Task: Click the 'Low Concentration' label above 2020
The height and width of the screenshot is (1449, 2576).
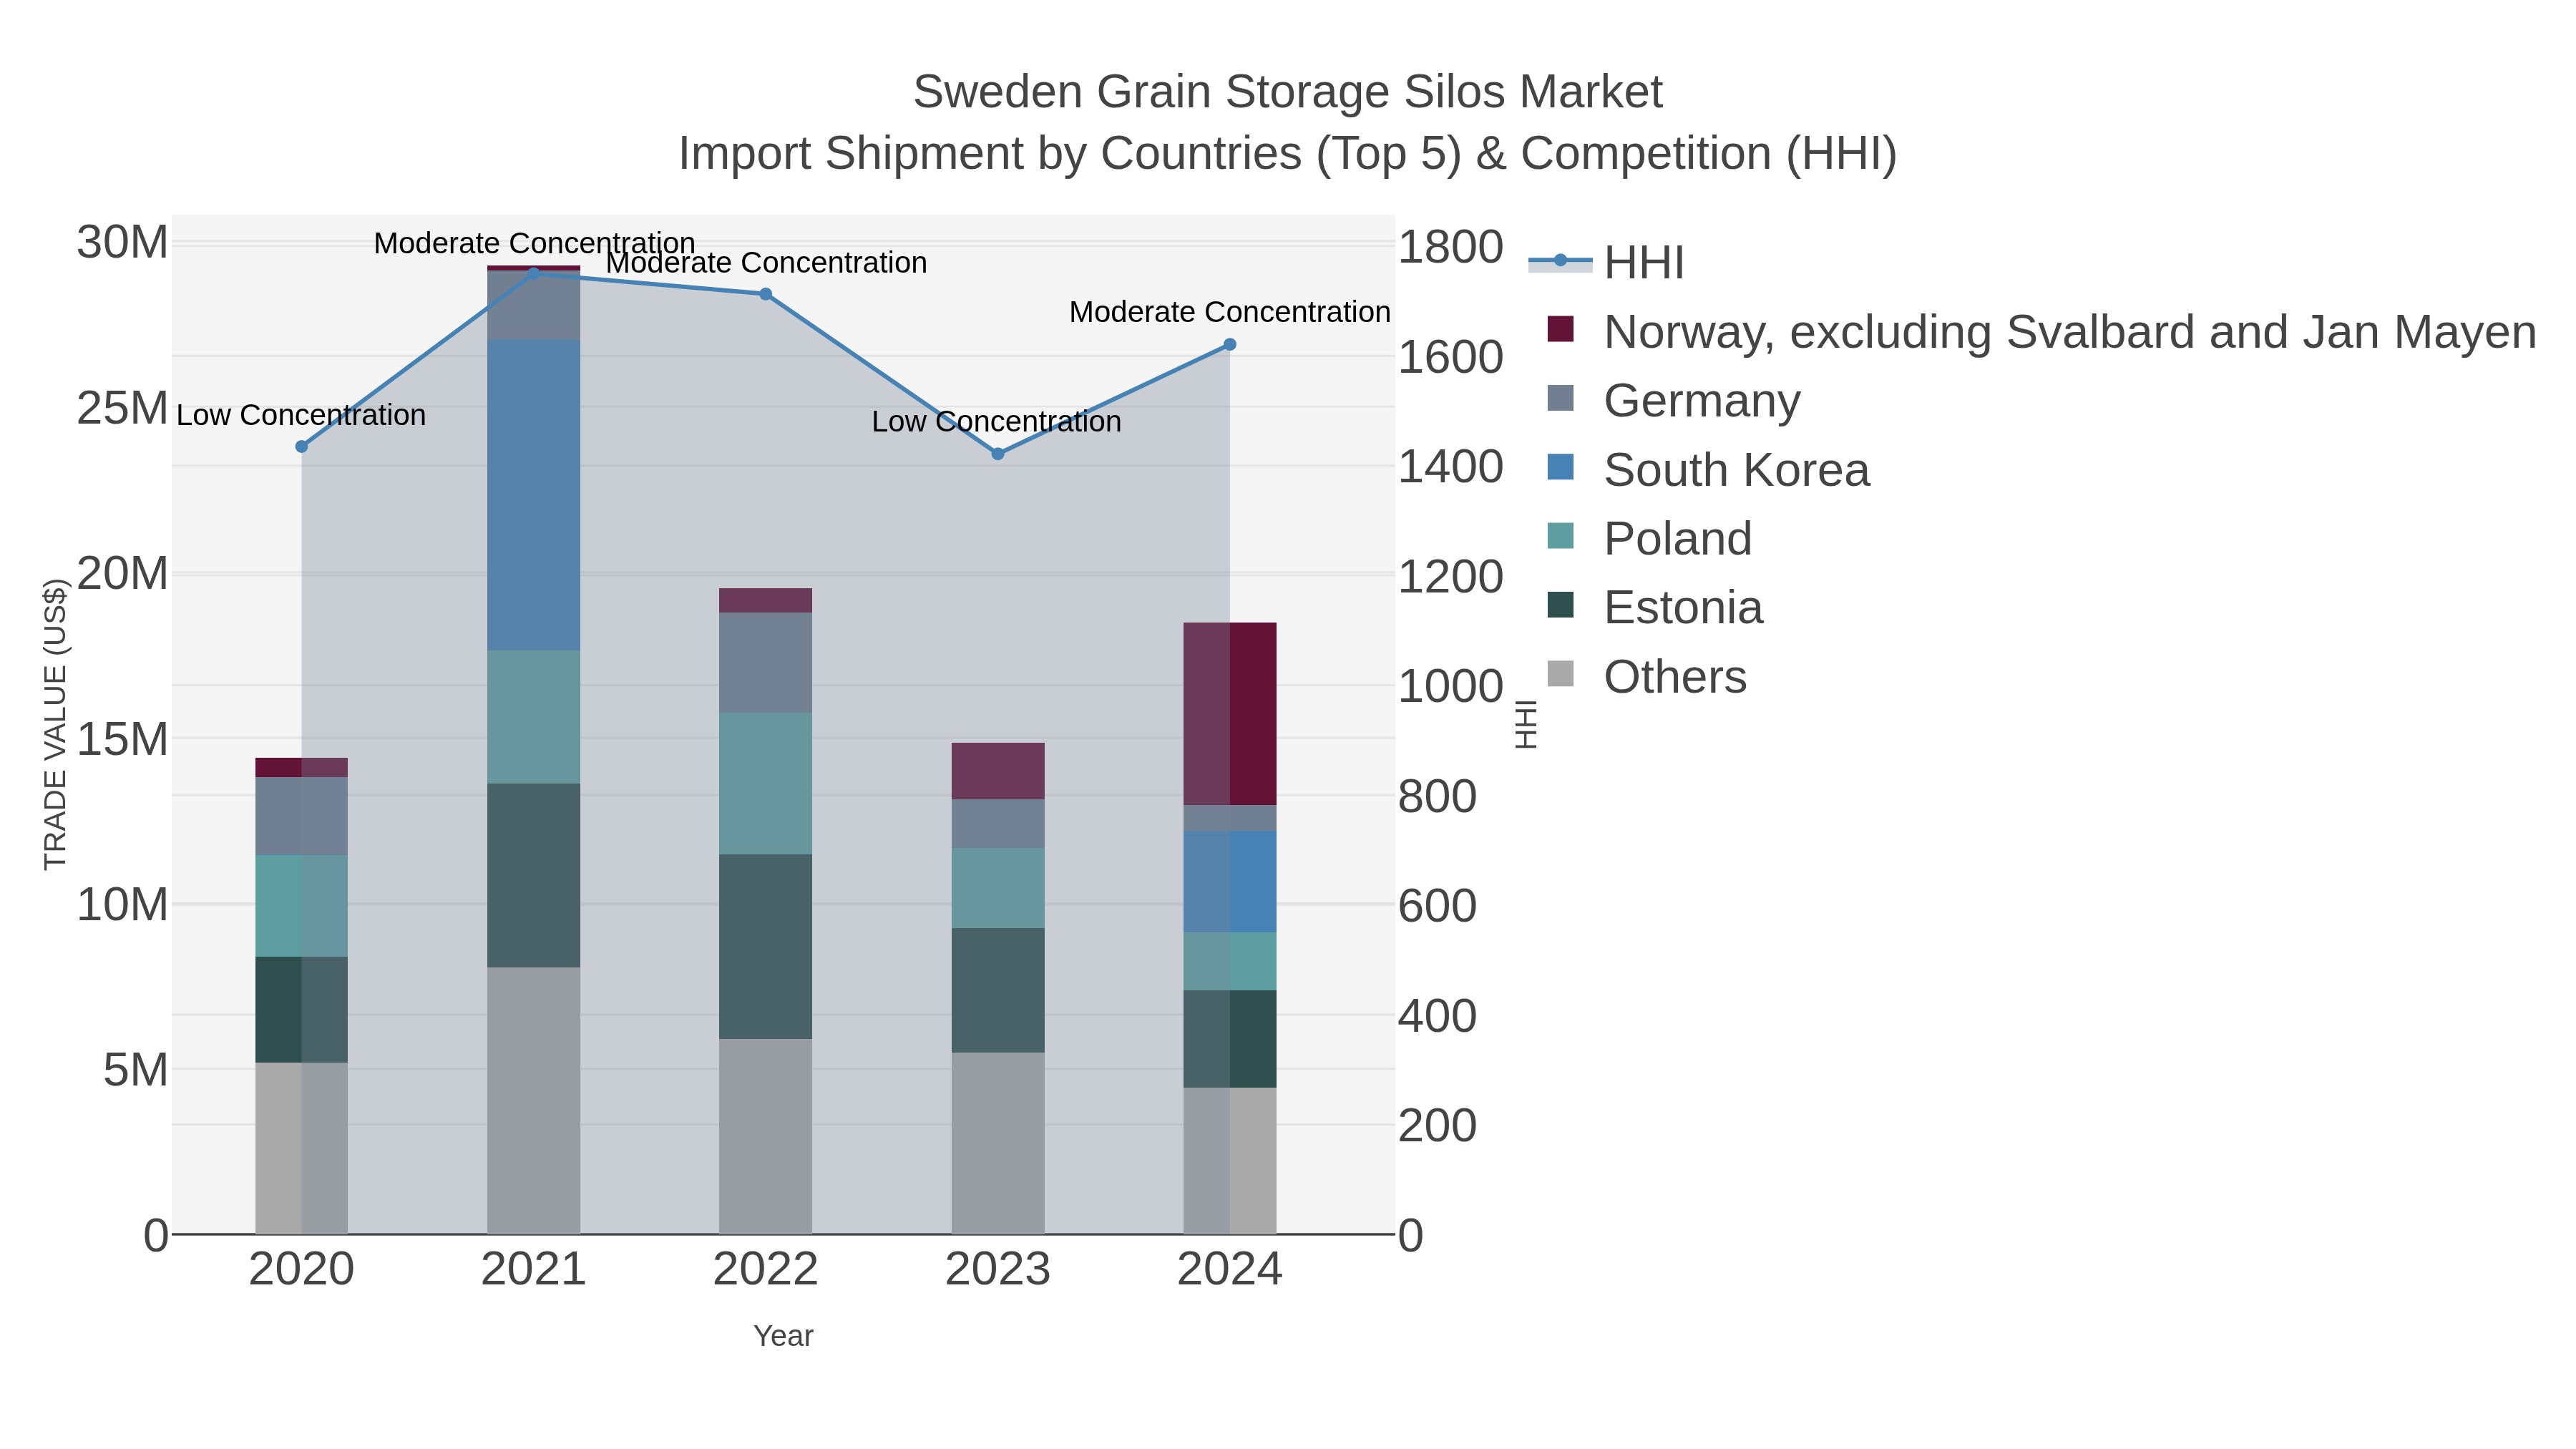Action: [x=301, y=415]
